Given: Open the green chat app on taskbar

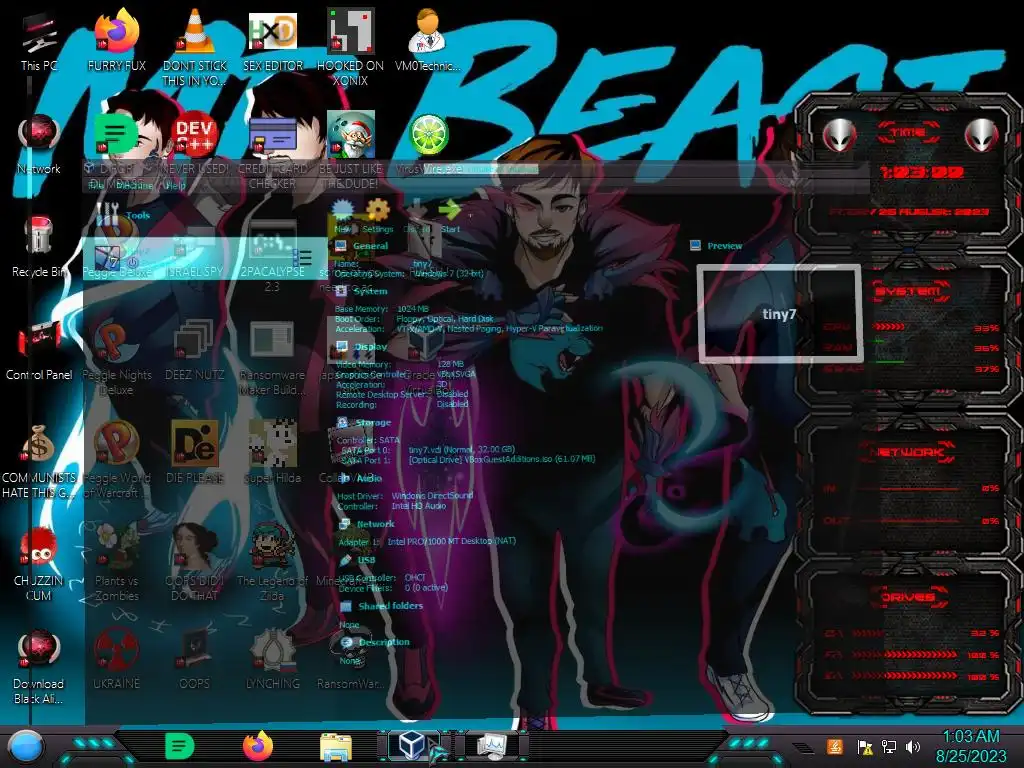Looking at the screenshot, I should point(180,746).
